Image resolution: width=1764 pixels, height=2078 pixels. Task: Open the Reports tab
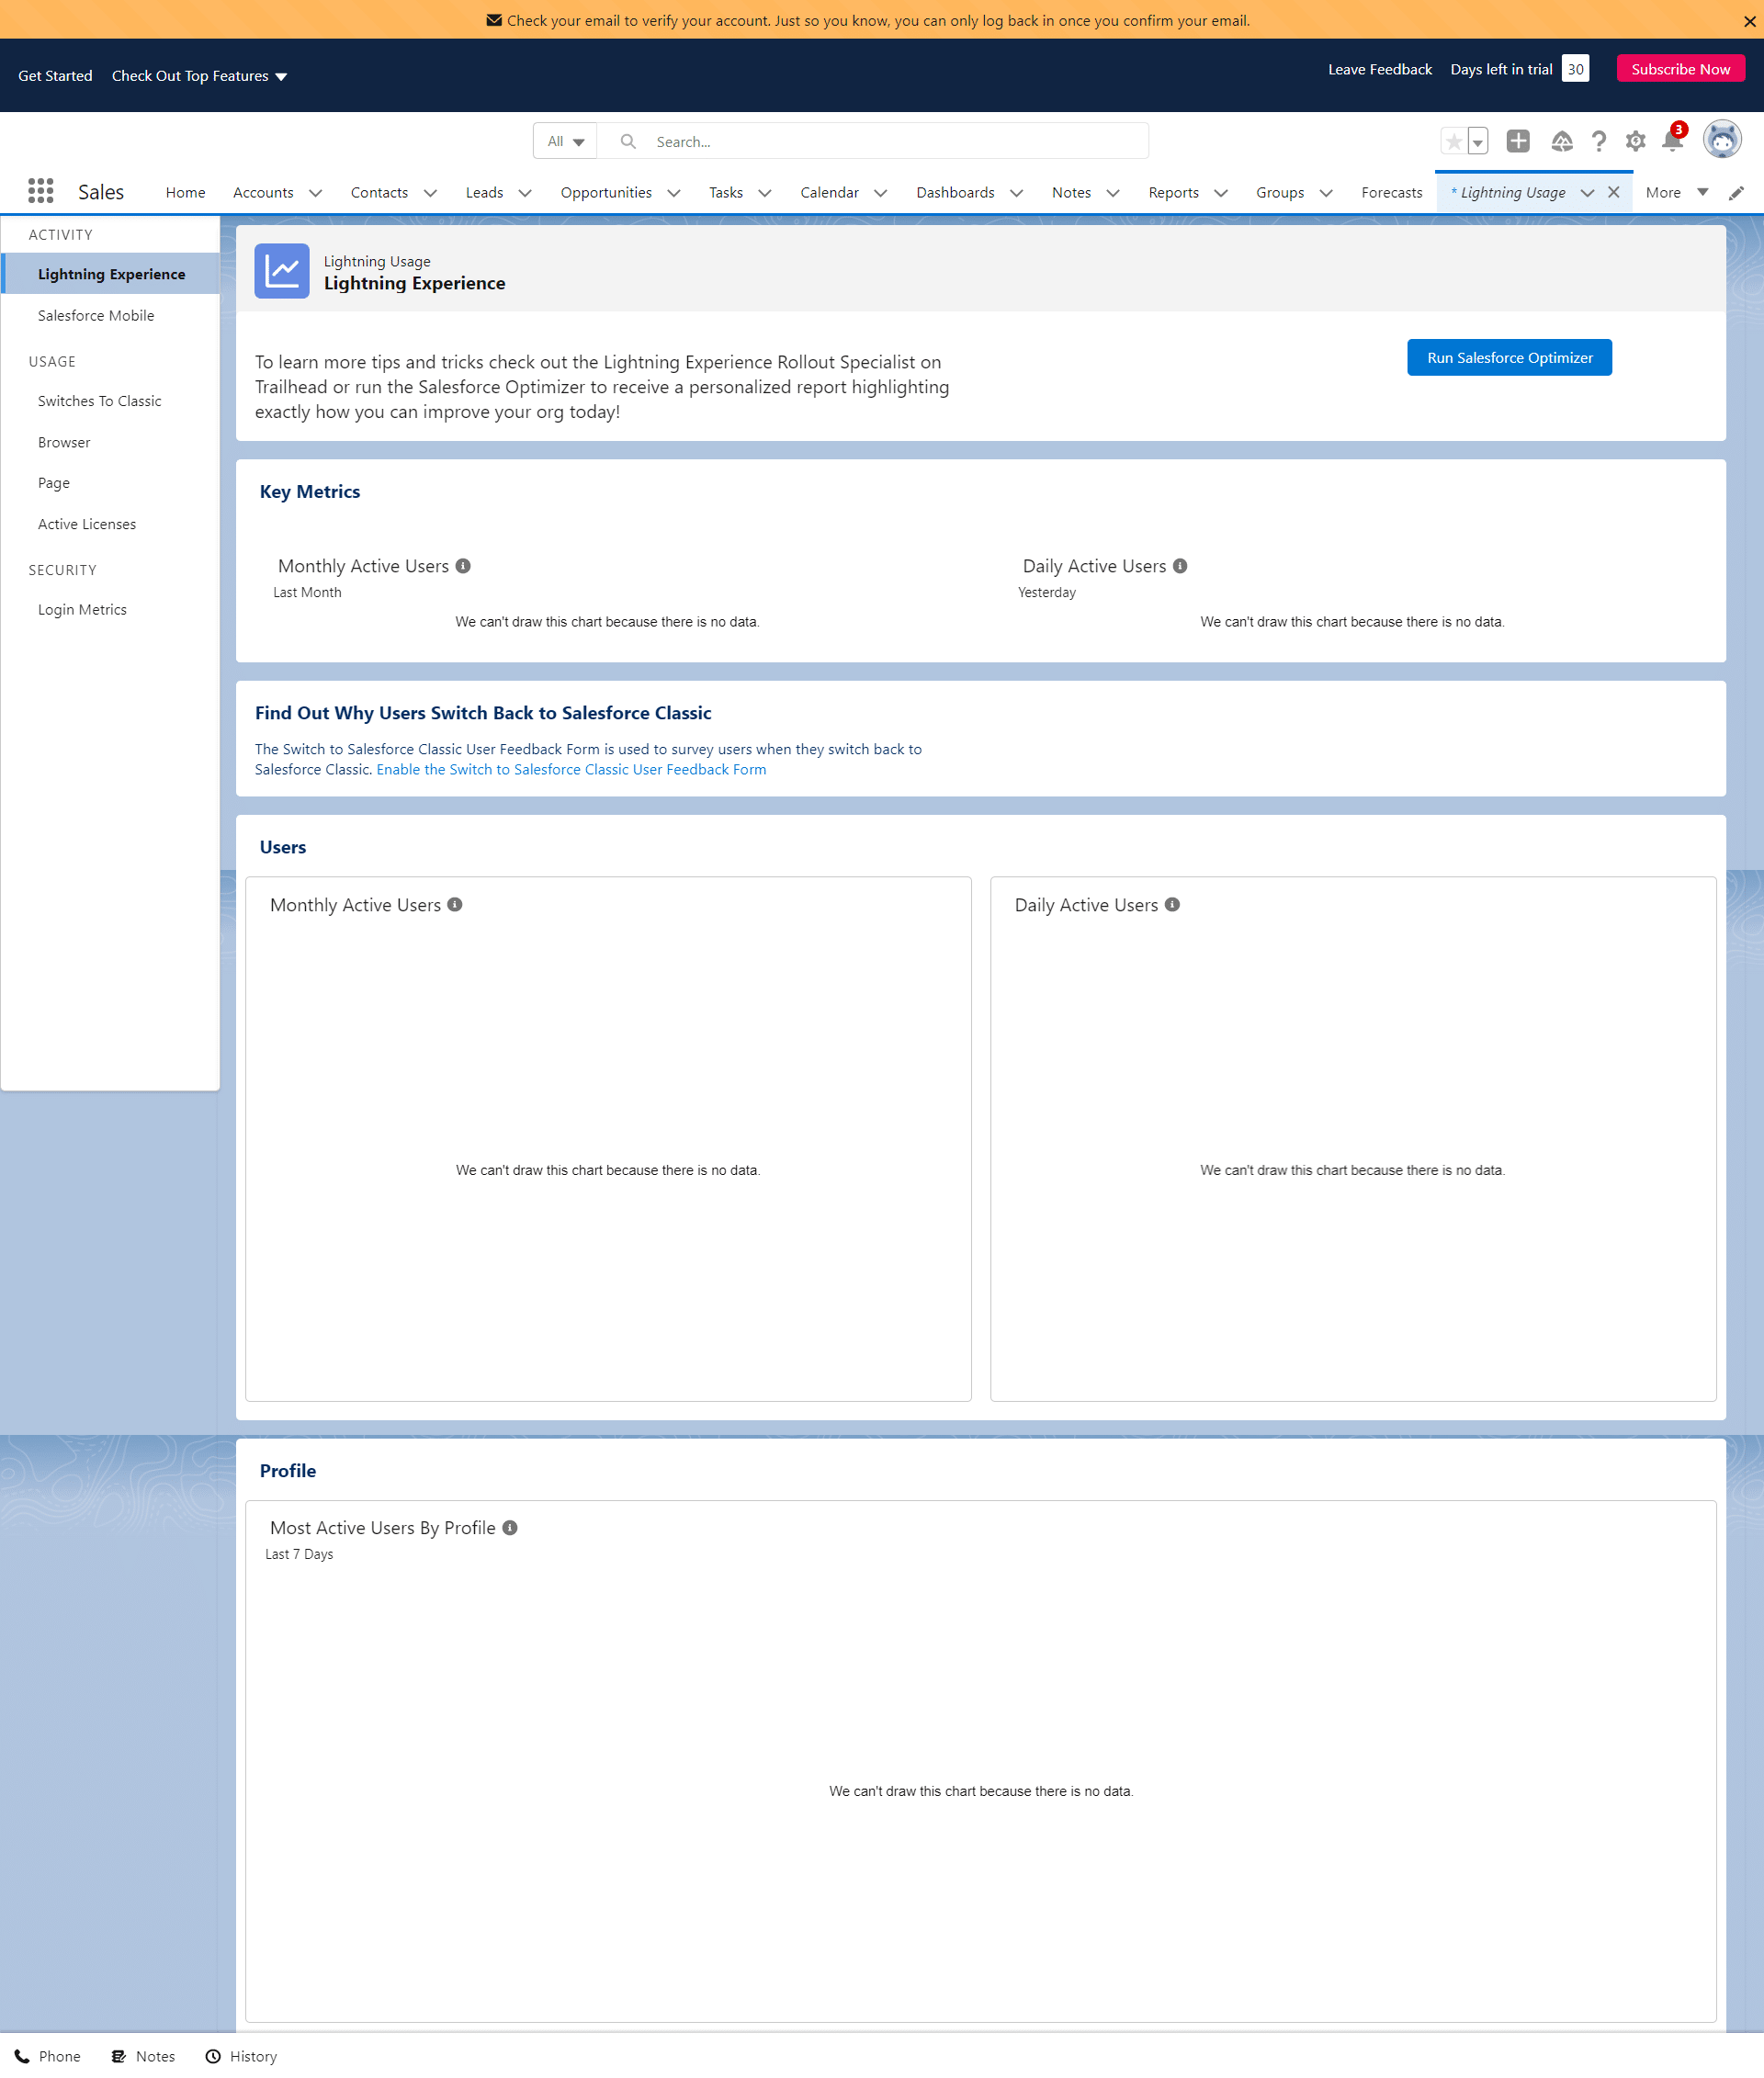[x=1173, y=193]
